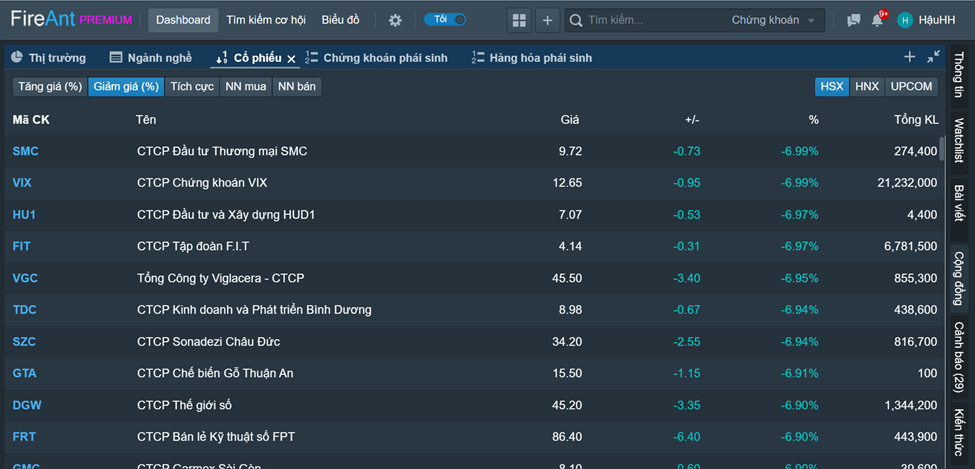Image resolution: width=975 pixels, height=469 pixels.
Task: Click the stock list vertical scrollbar
Action: [x=942, y=149]
